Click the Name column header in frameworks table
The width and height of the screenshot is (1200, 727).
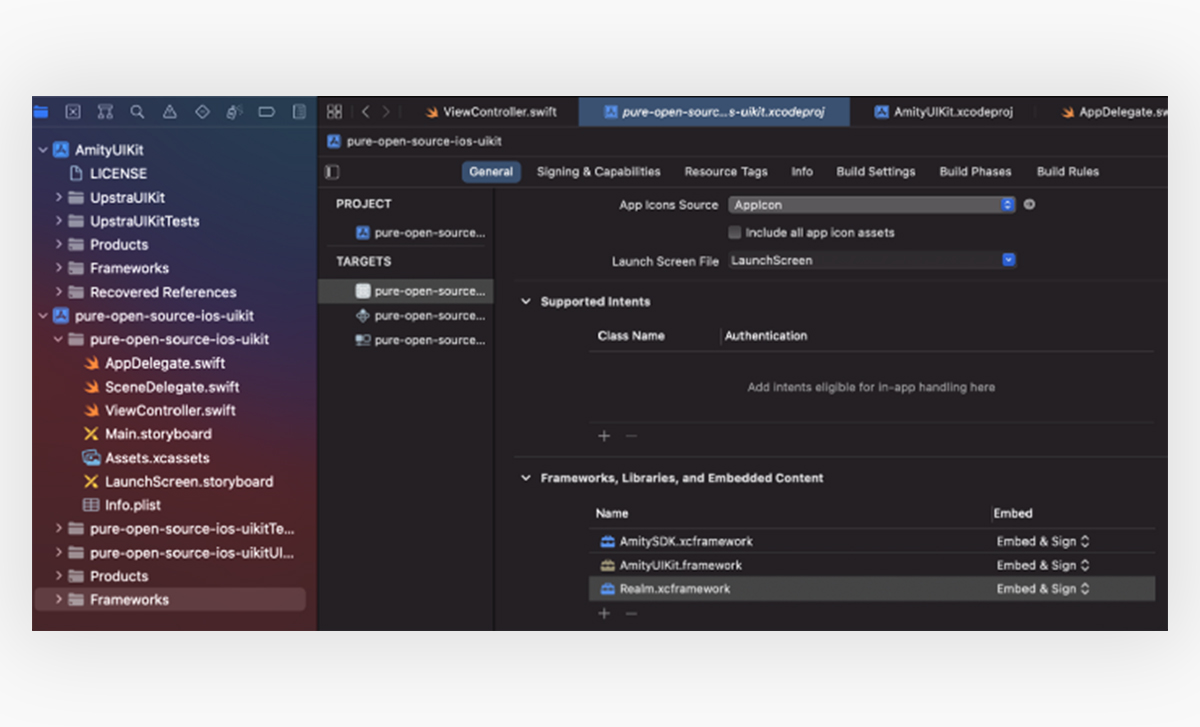click(612, 513)
